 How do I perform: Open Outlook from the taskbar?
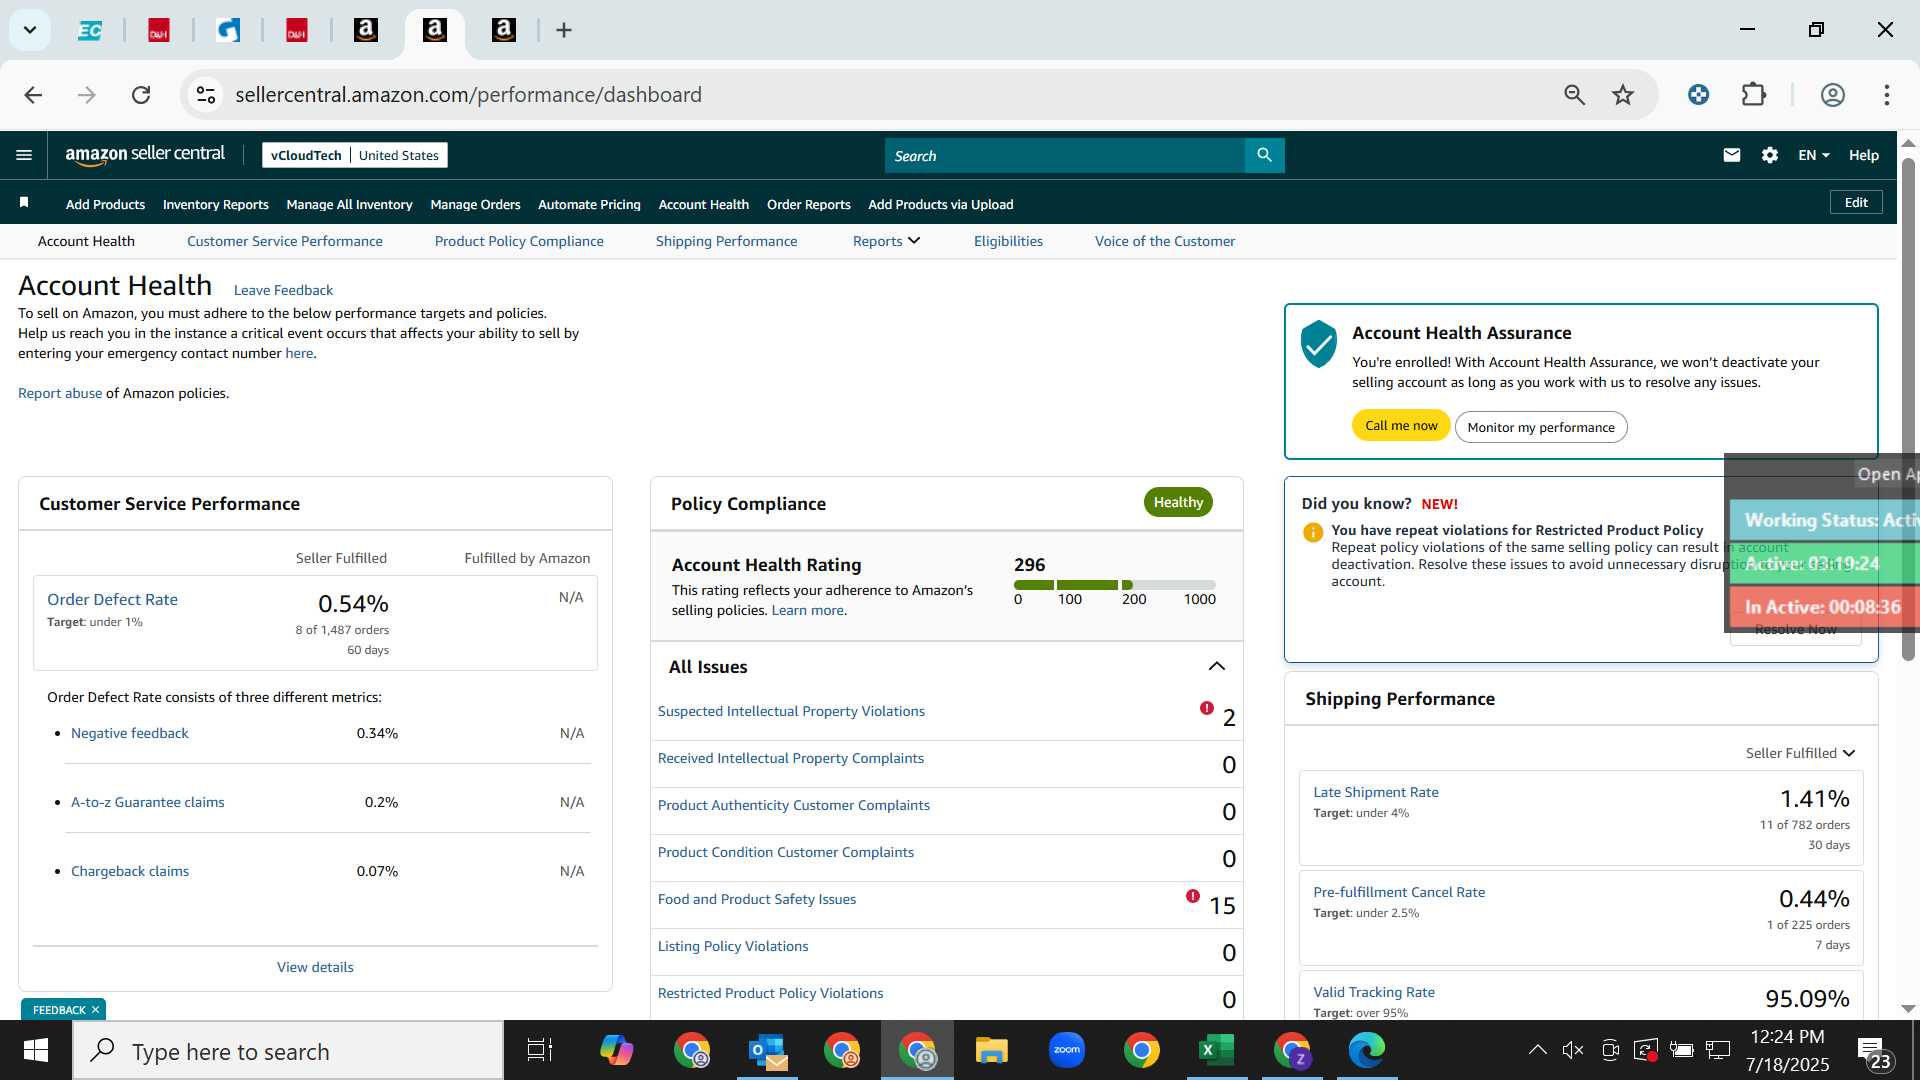[767, 1050]
